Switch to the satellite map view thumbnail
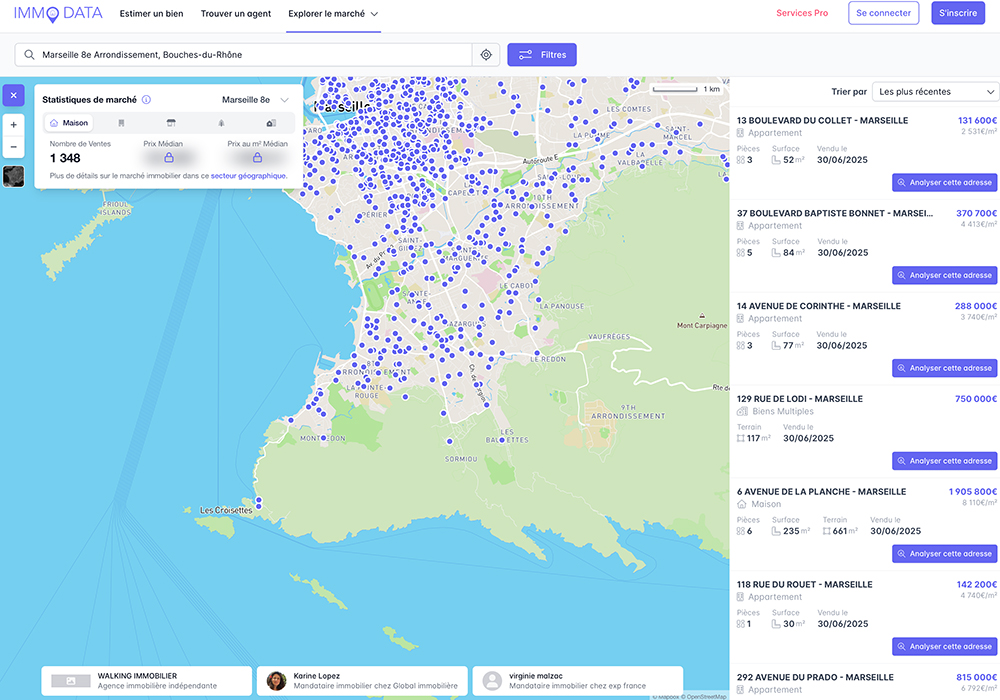 (14, 176)
